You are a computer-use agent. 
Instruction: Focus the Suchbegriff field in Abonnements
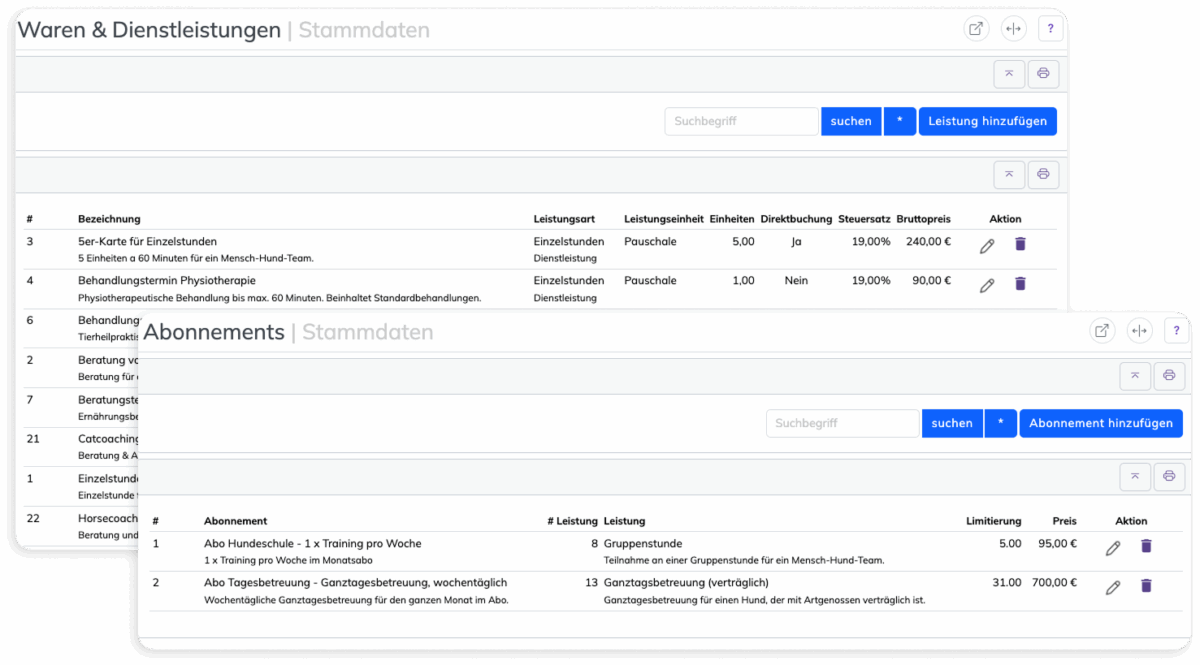click(842, 423)
